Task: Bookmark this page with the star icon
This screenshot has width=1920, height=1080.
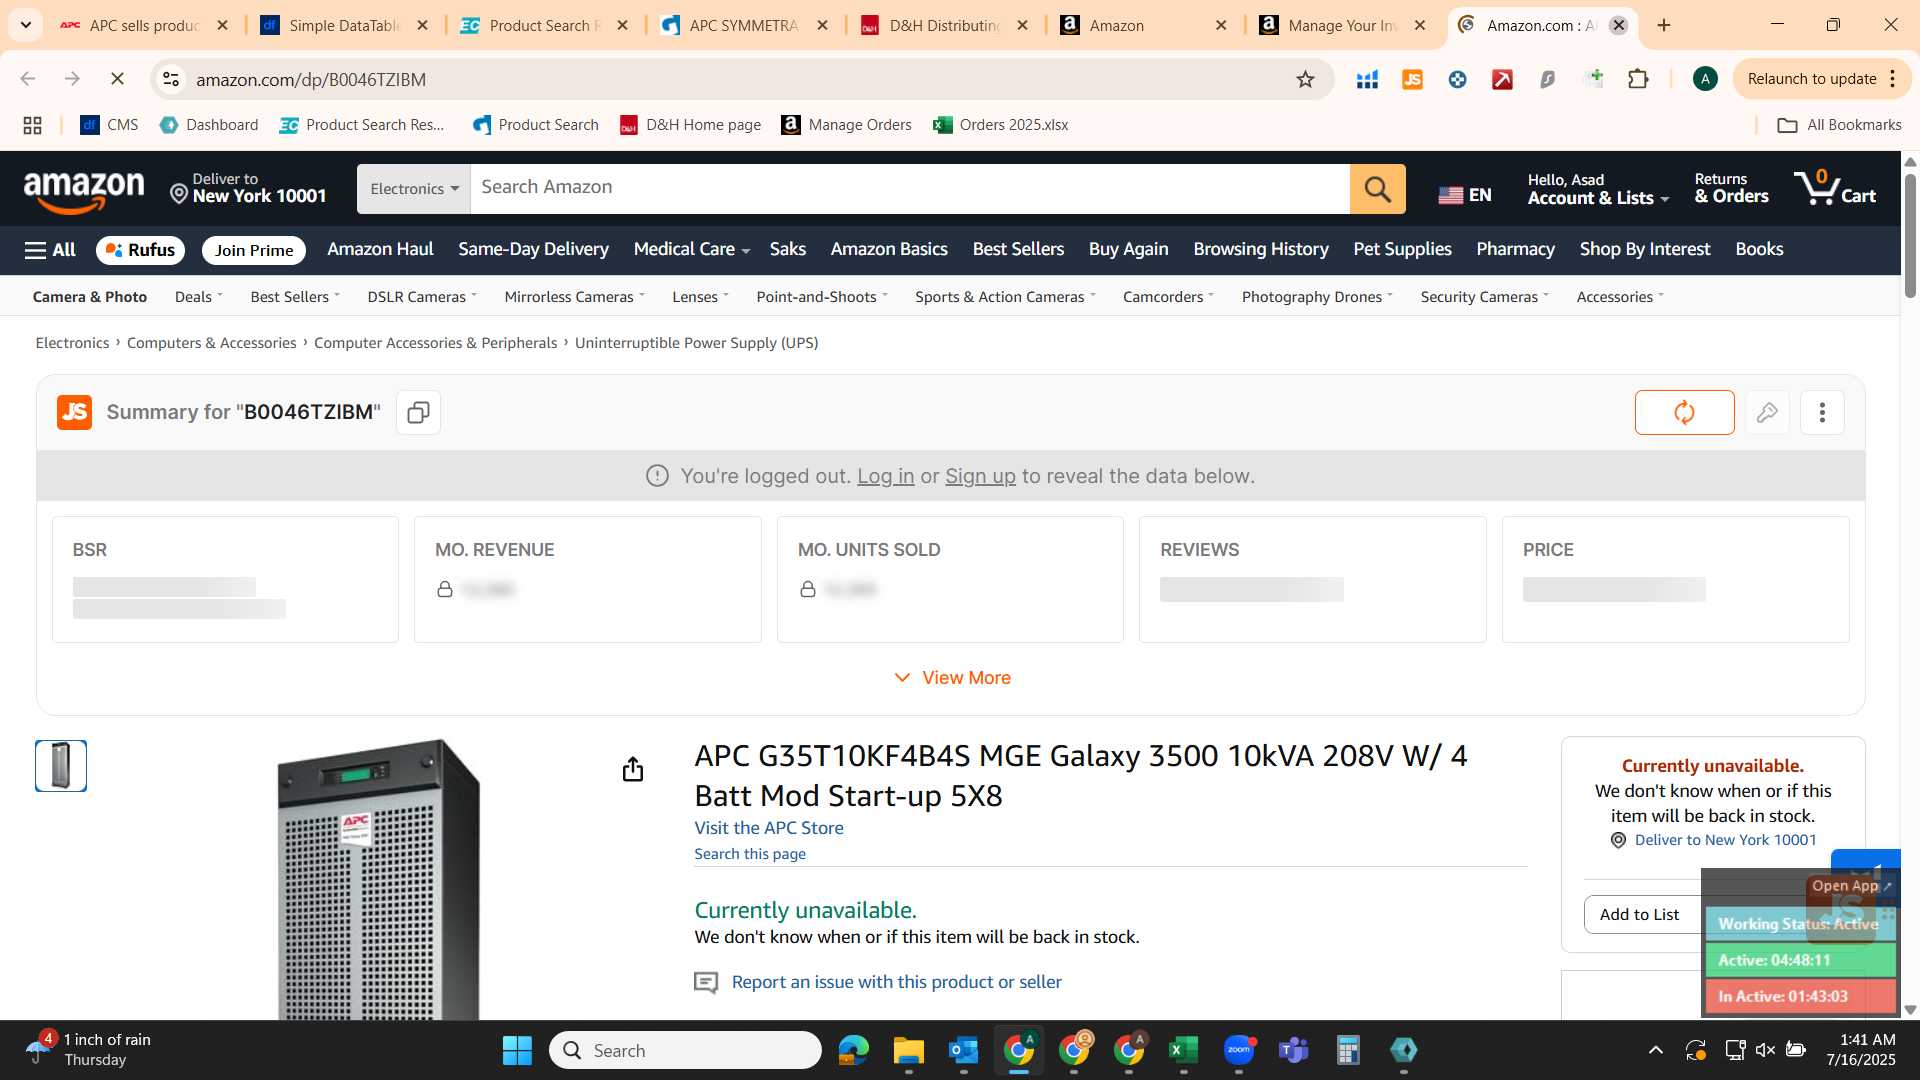Action: coord(1305,79)
